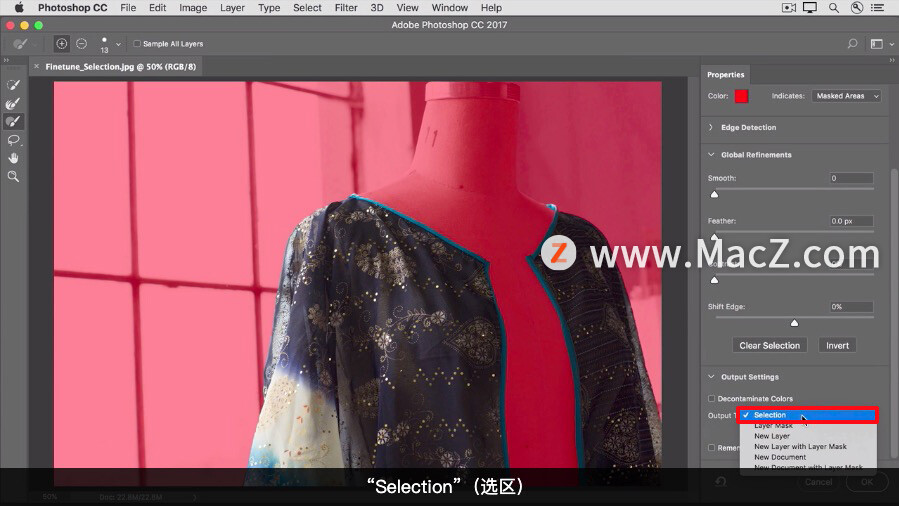Click the tool preset brush icon
Screen dimensions: 899x506
pos(20,44)
